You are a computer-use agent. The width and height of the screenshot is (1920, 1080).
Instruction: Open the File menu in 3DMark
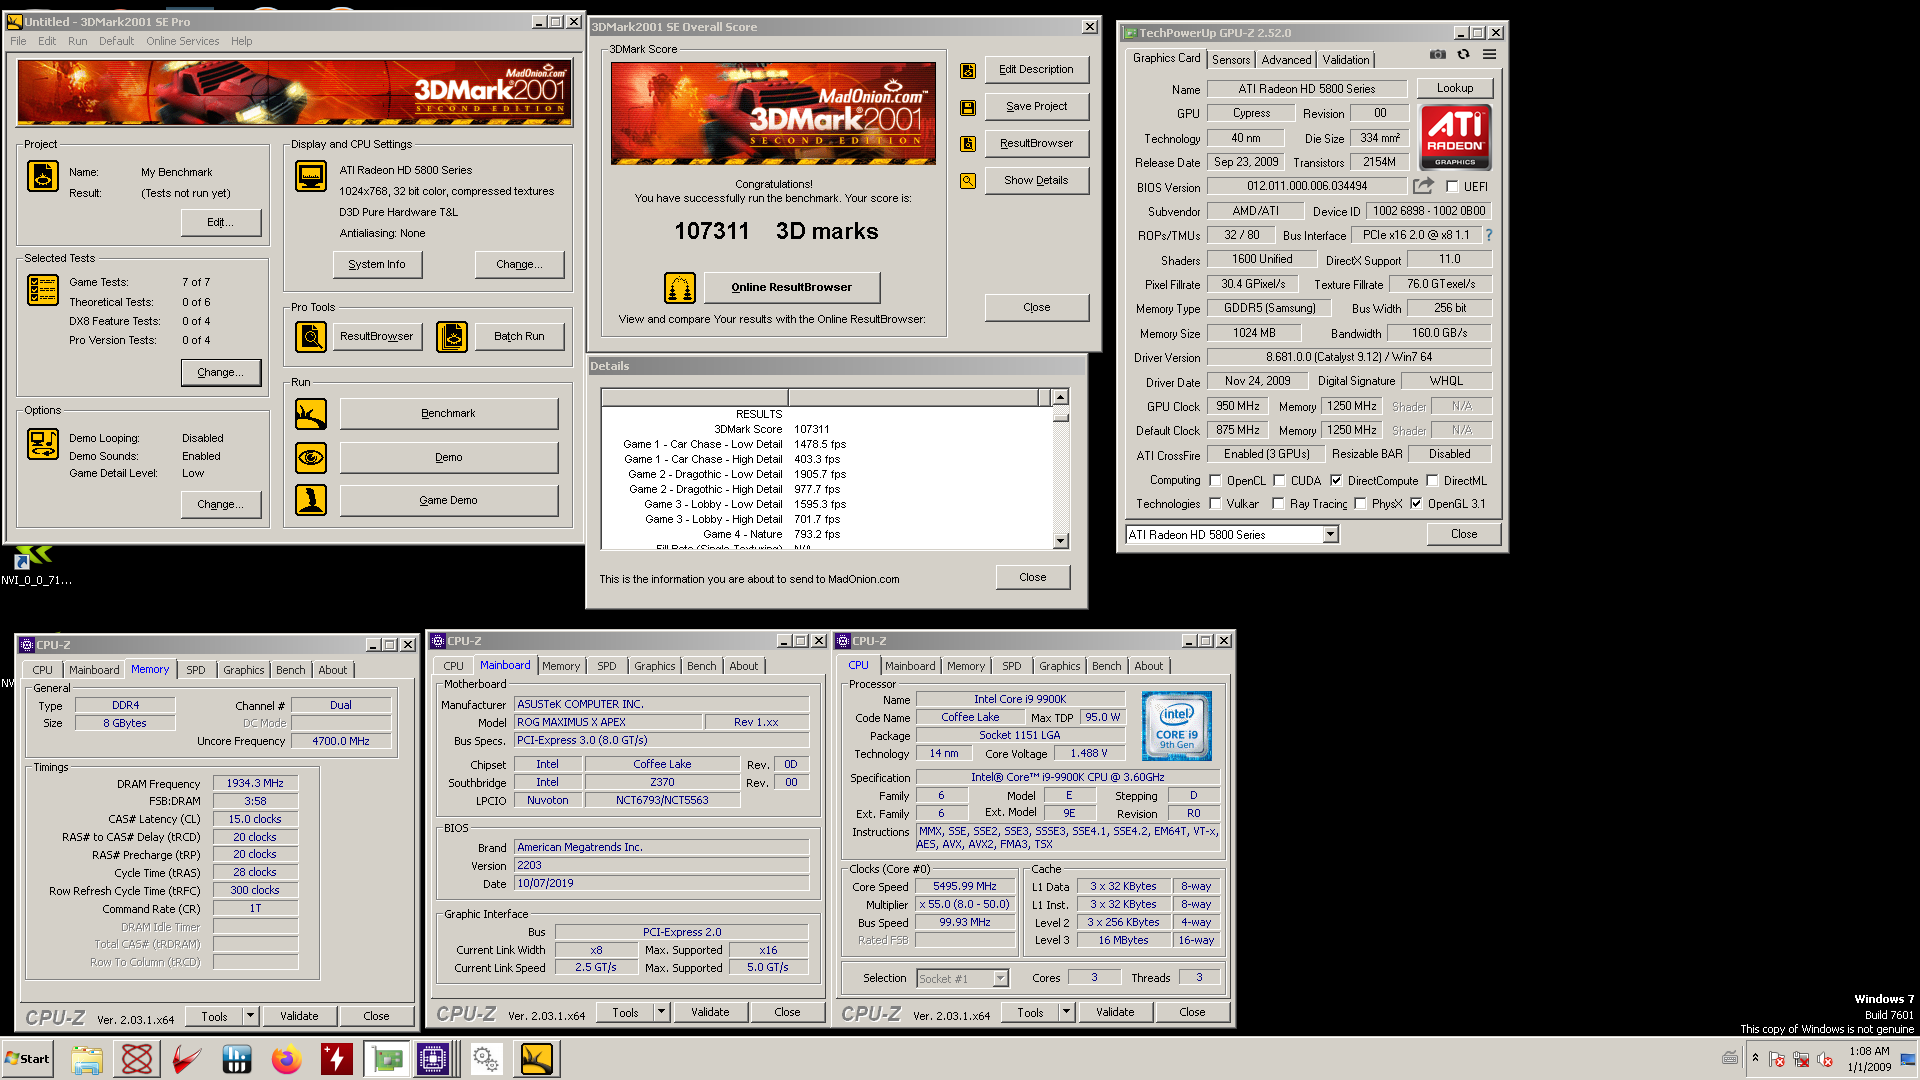(x=18, y=41)
